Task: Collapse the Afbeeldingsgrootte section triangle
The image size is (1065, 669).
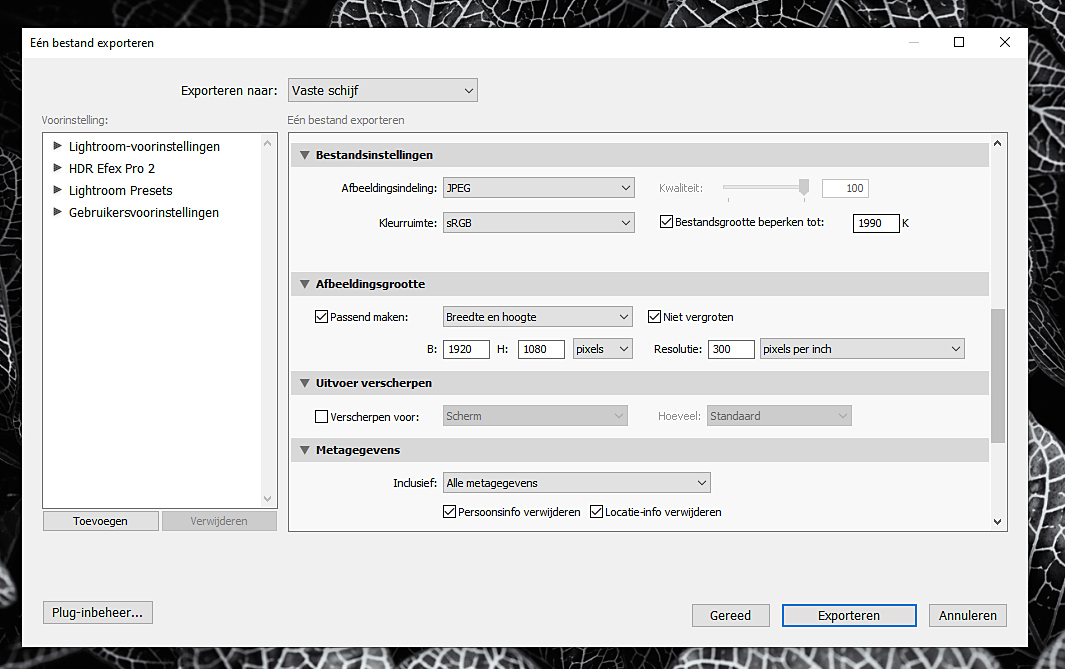Action: pyautogui.click(x=305, y=284)
